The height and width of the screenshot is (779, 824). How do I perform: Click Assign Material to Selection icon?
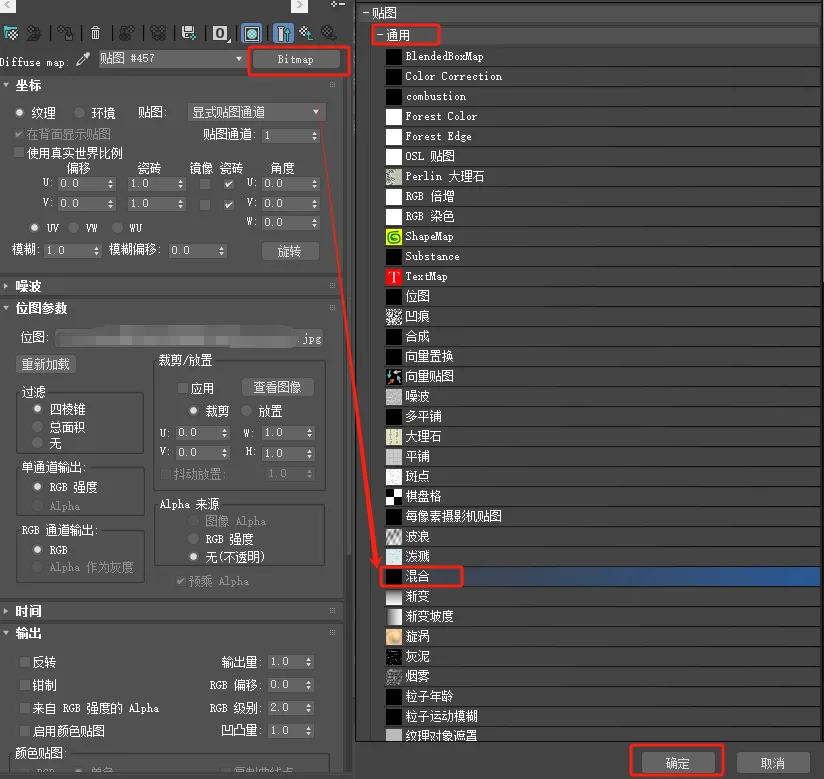tap(66, 34)
